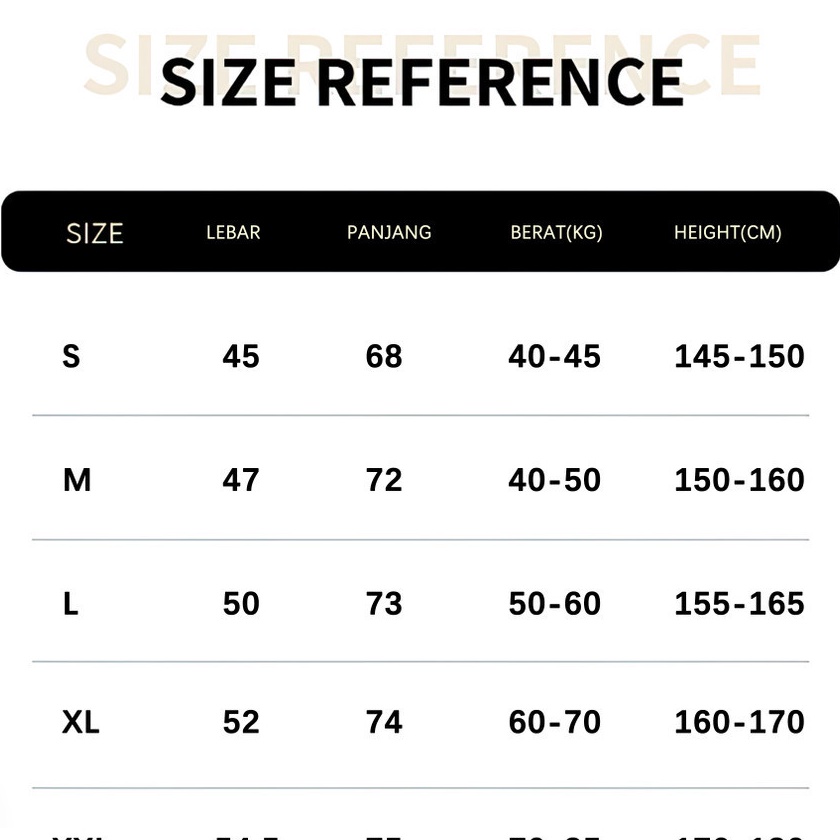Screen dimensions: 840x840
Task: Click the weight range 40-45
Action: pos(554,356)
